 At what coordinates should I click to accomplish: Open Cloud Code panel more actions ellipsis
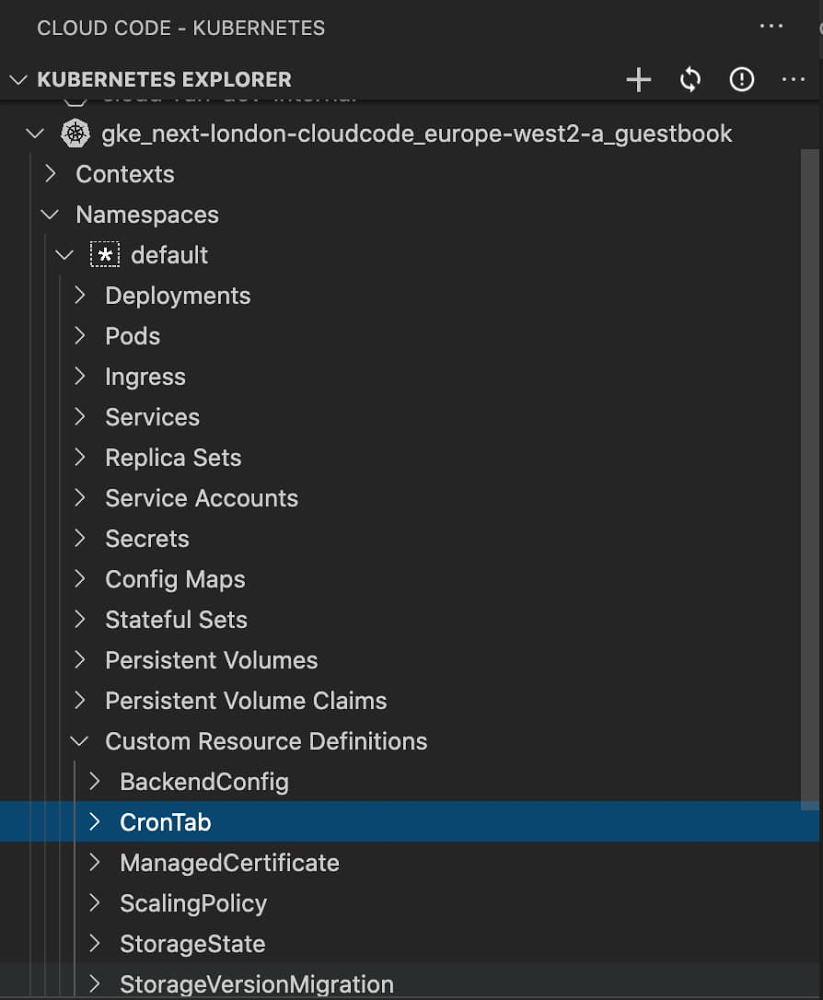[771, 26]
